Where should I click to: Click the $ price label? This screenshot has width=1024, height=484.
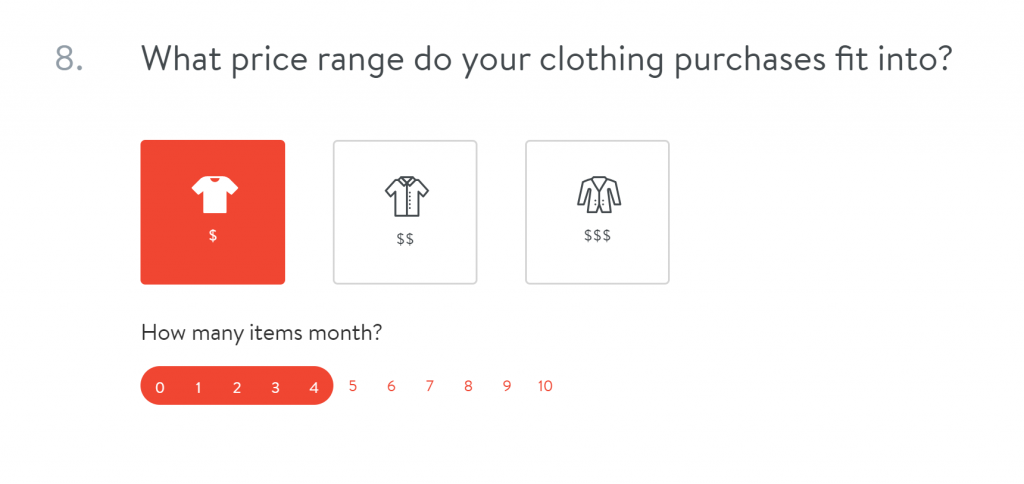213,236
